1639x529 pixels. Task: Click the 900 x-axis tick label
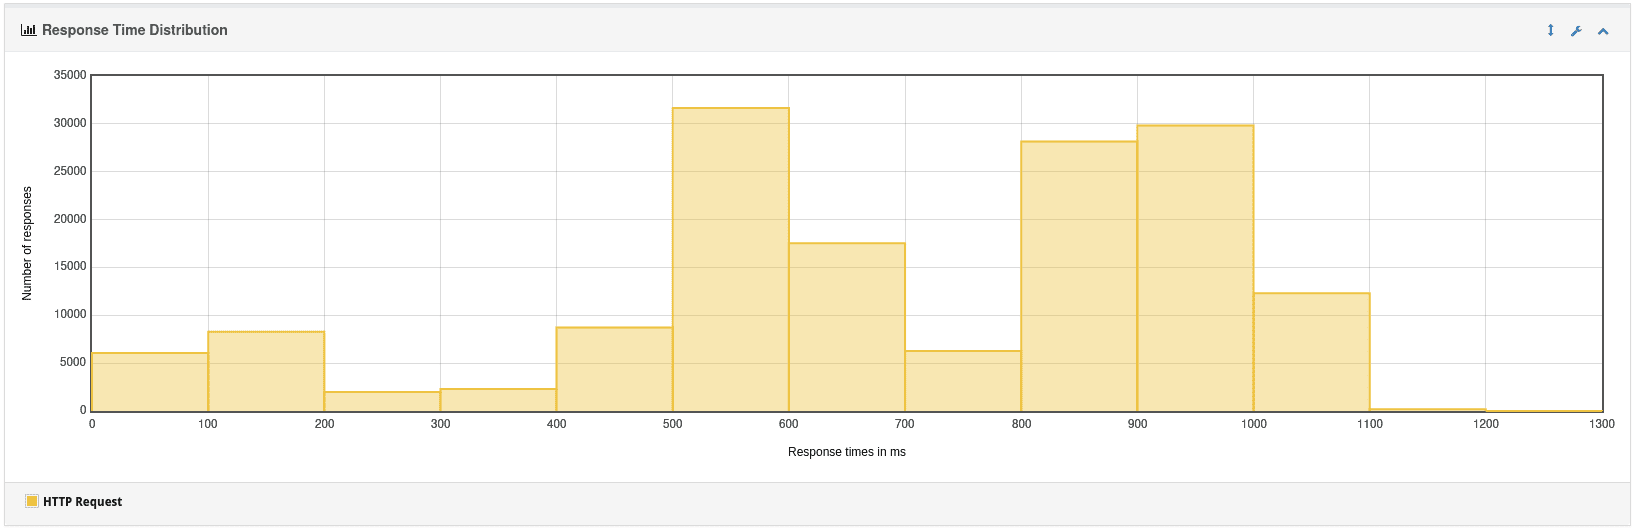point(1137,424)
